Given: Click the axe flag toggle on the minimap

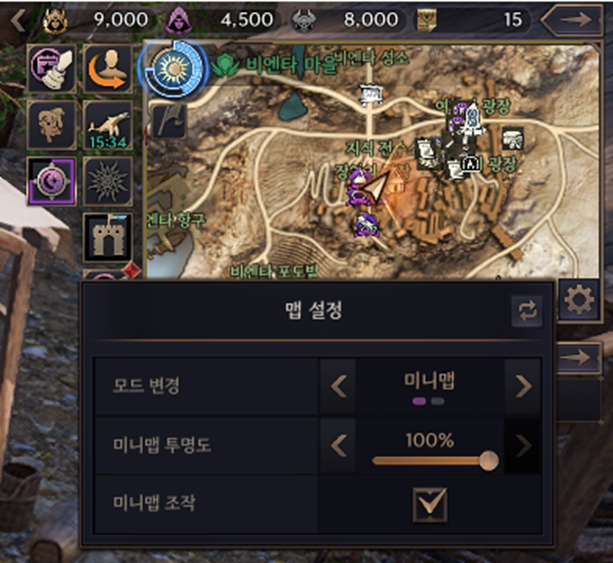Looking at the screenshot, I should click(x=168, y=121).
